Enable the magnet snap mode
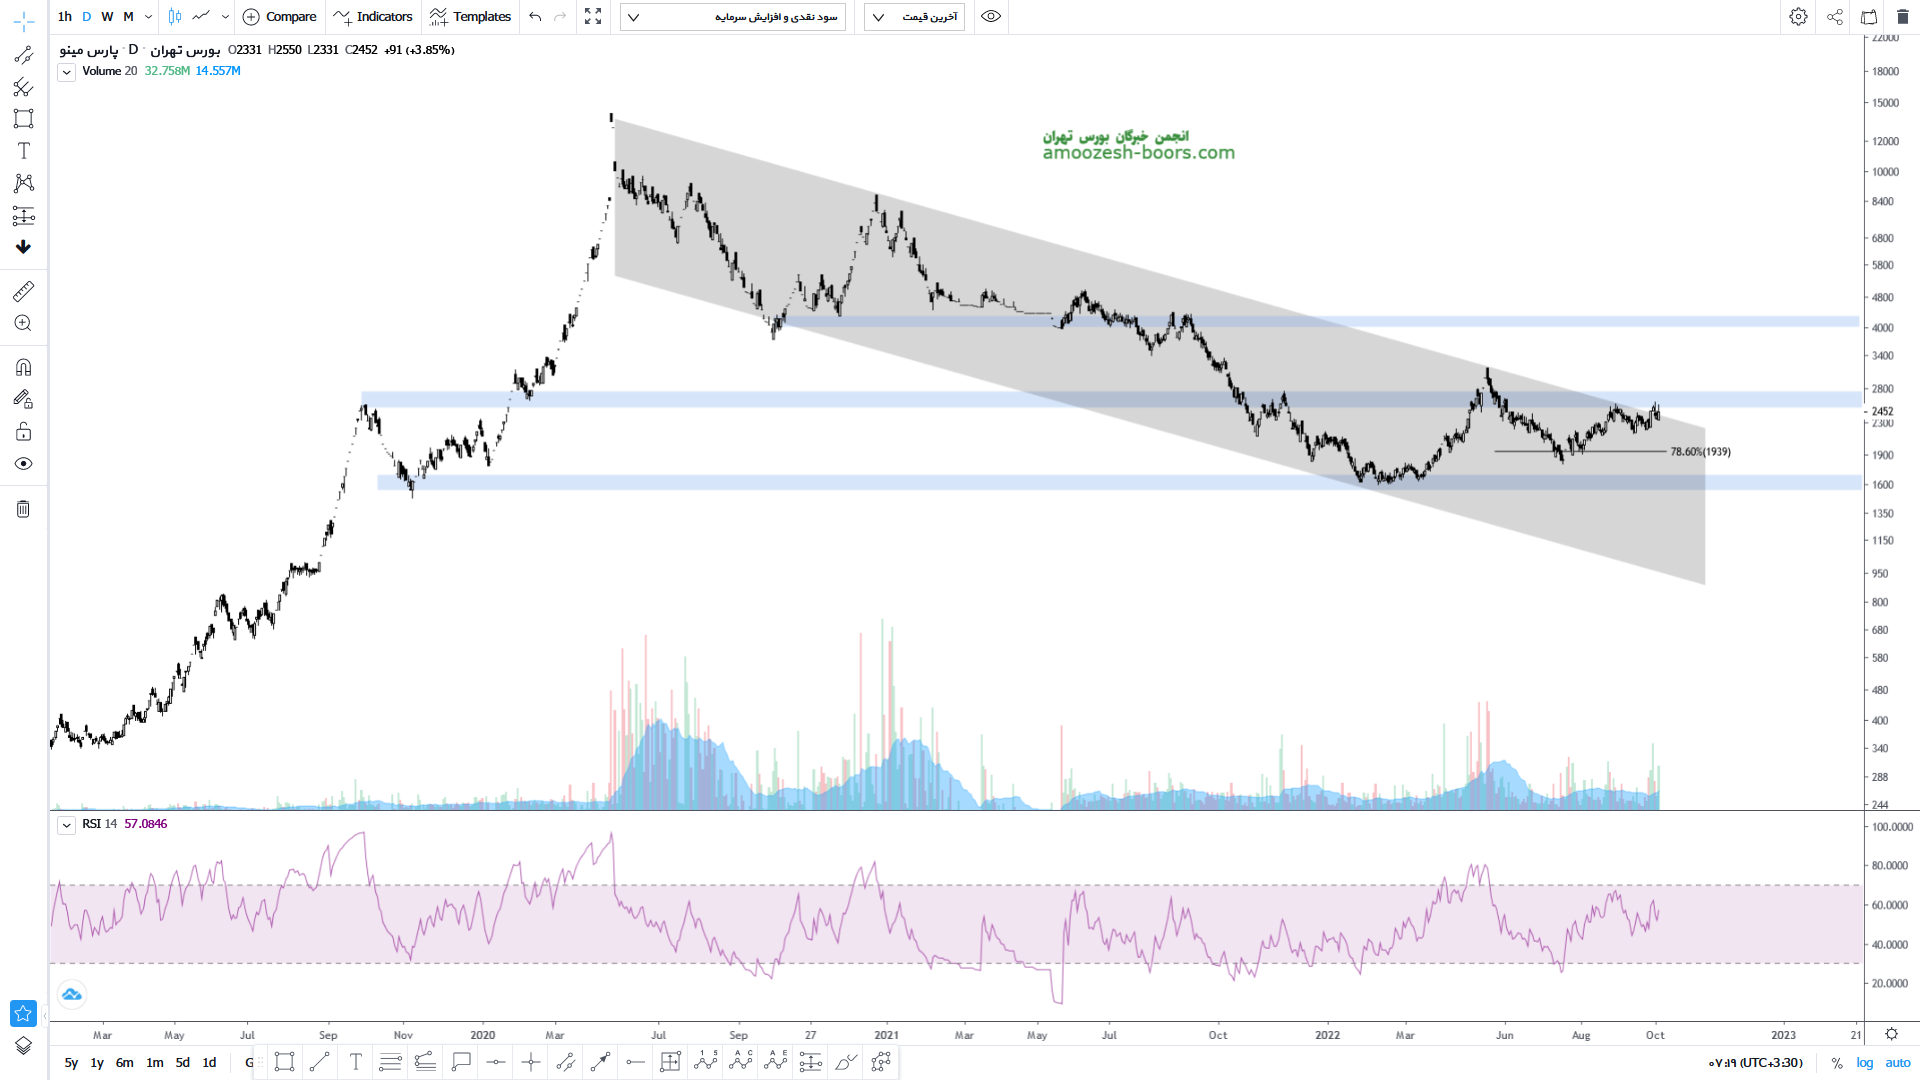Image resolution: width=1920 pixels, height=1080 pixels. 23,367
